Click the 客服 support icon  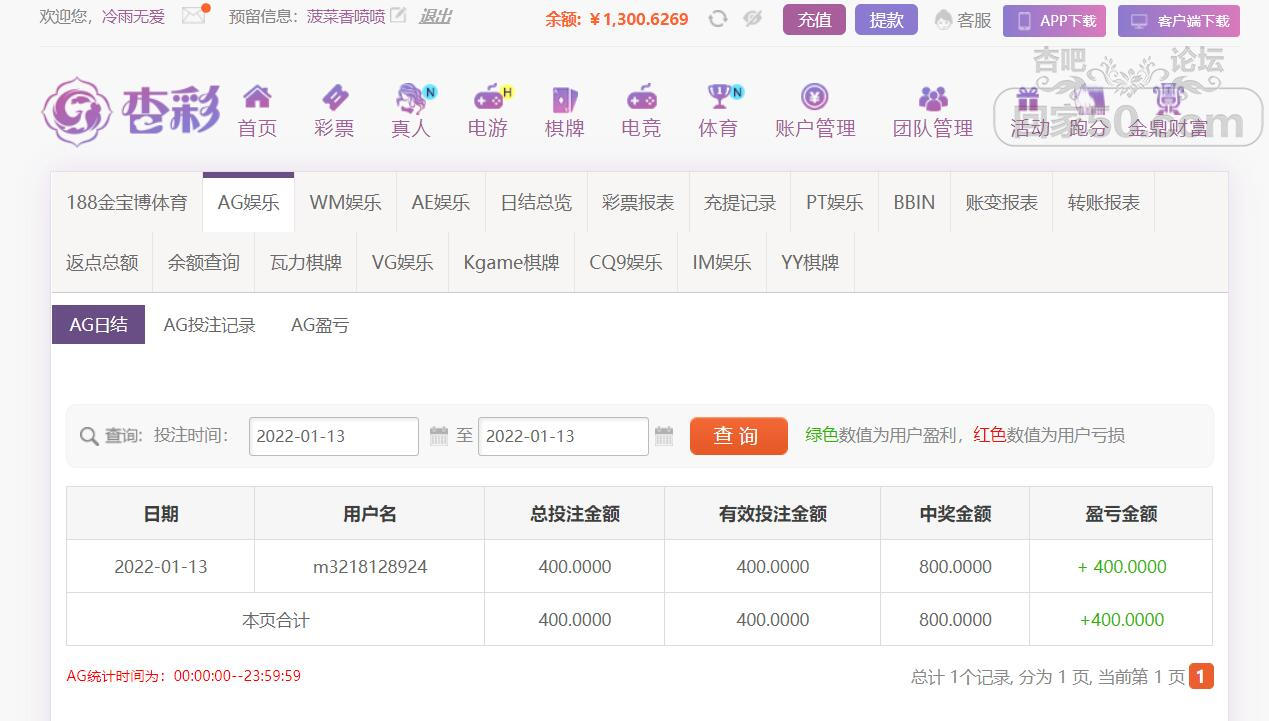click(x=943, y=20)
